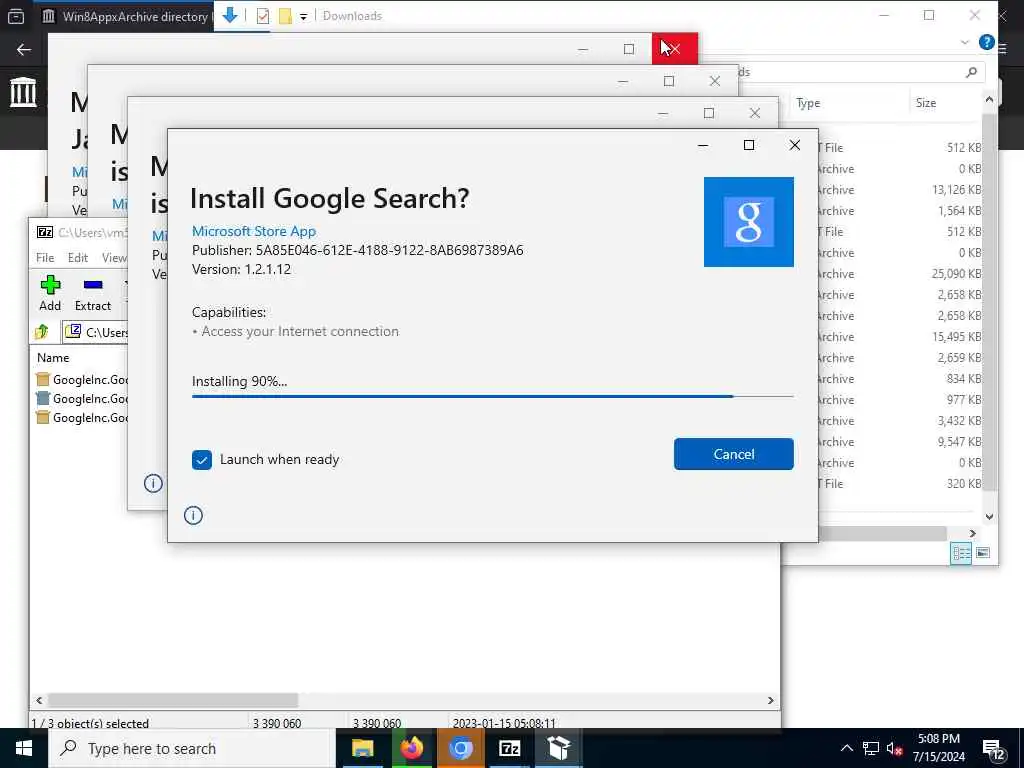
Task: Open the notification center icon
Action: (993, 750)
